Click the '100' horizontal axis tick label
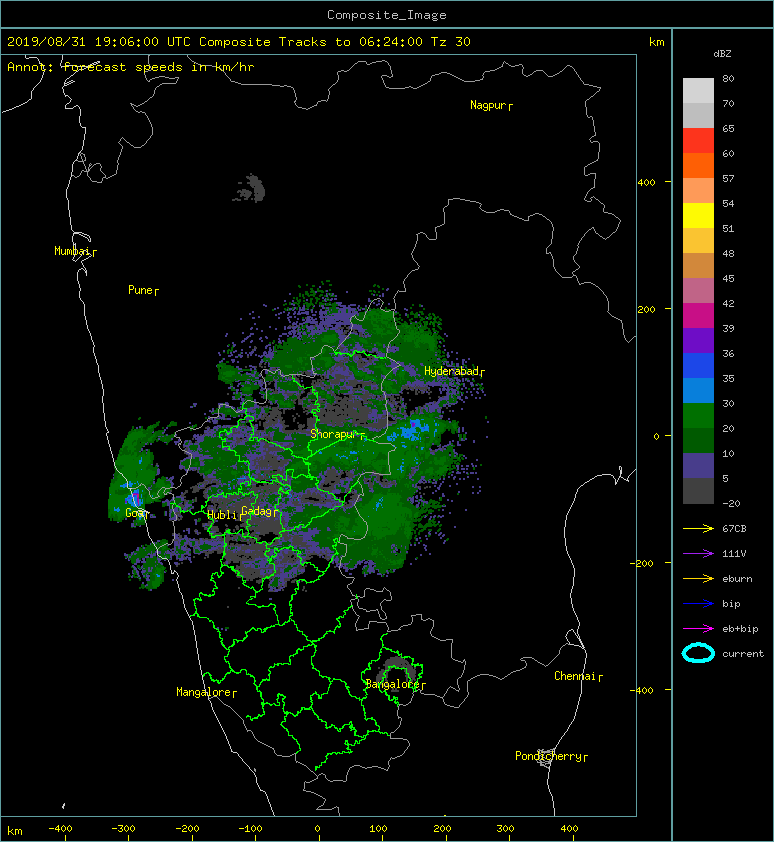The height and width of the screenshot is (842, 774). coord(378,829)
